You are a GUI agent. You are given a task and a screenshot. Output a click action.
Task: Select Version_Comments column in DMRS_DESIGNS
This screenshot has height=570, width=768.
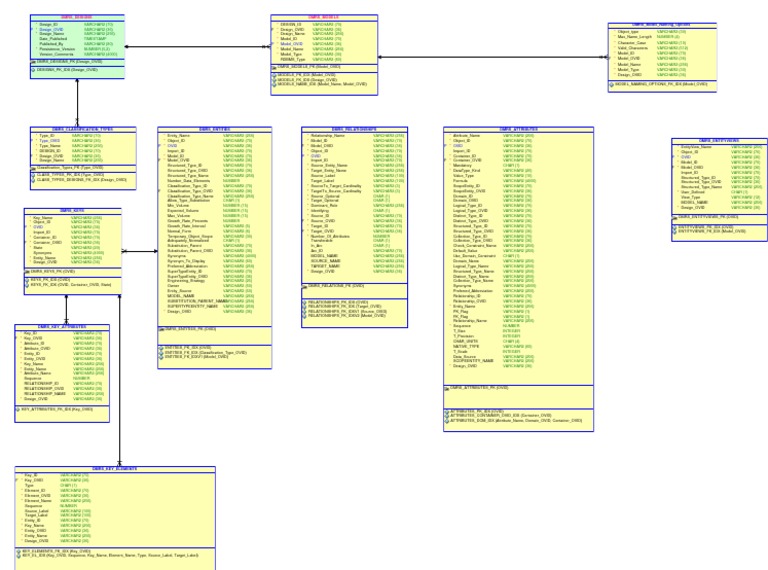77,54
